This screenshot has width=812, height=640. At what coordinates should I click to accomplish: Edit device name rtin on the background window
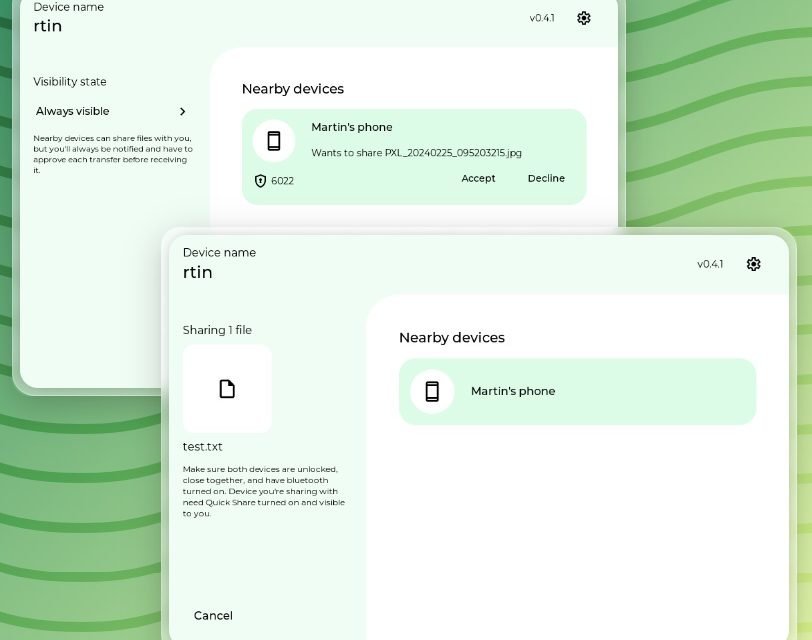click(x=47, y=26)
